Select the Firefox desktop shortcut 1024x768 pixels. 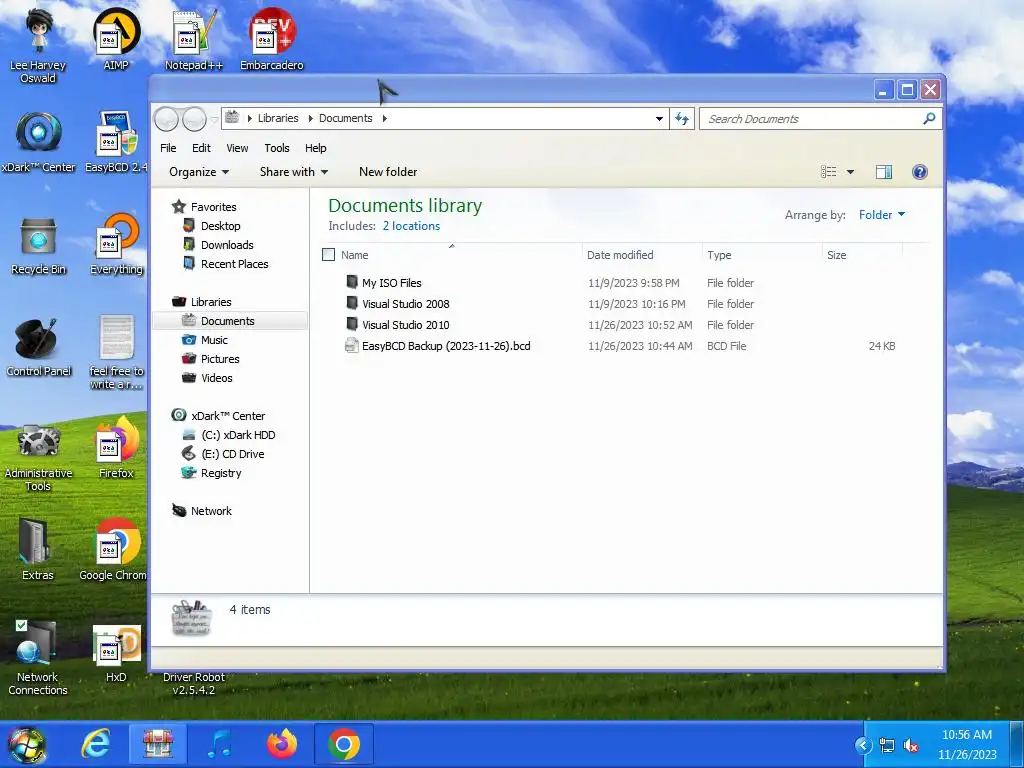[x=116, y=448]
